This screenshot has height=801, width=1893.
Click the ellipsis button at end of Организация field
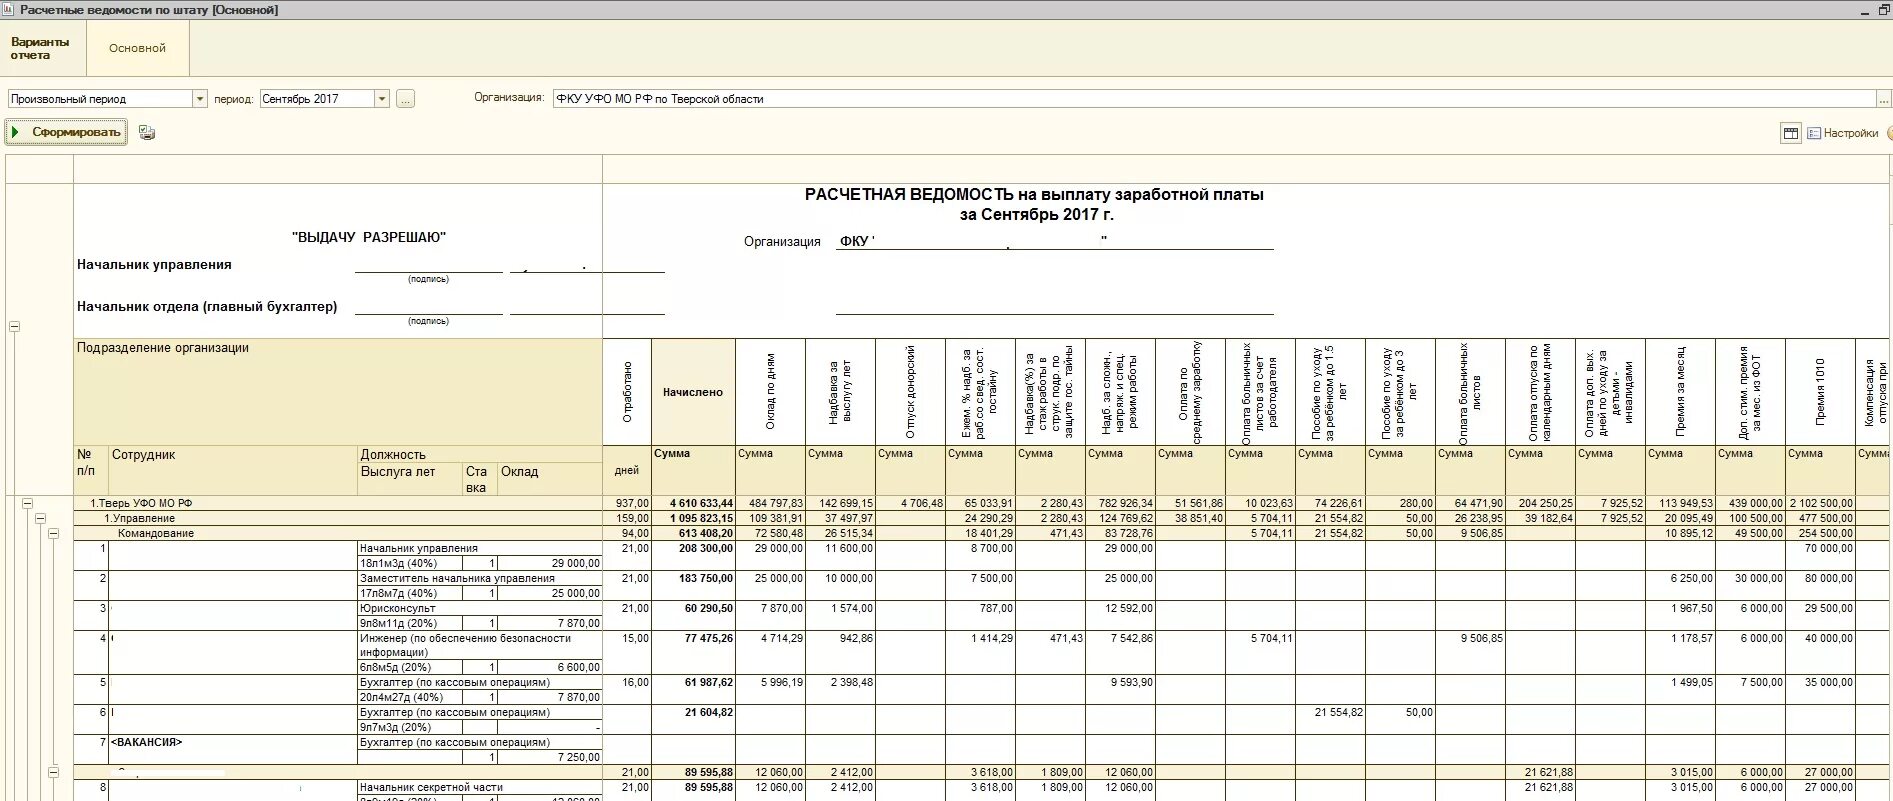1884,99
